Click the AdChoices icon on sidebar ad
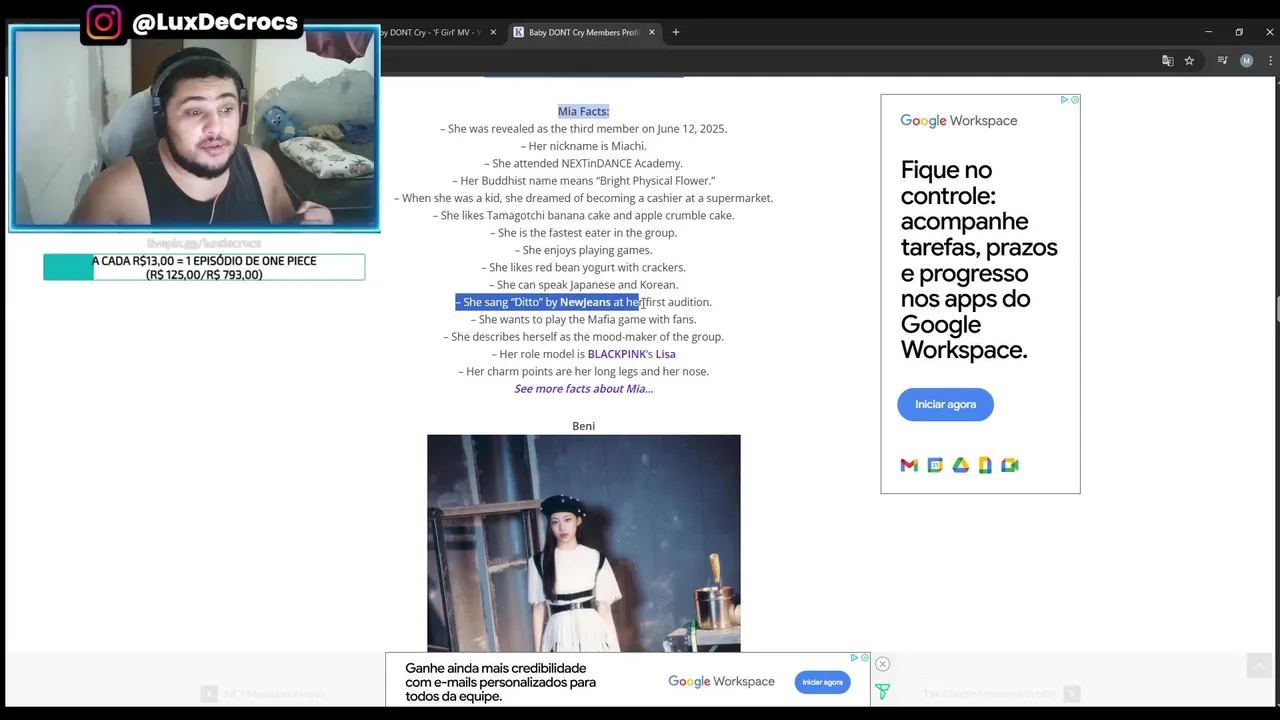This screenshot has width=1280, height=720. pos(1065,100)
